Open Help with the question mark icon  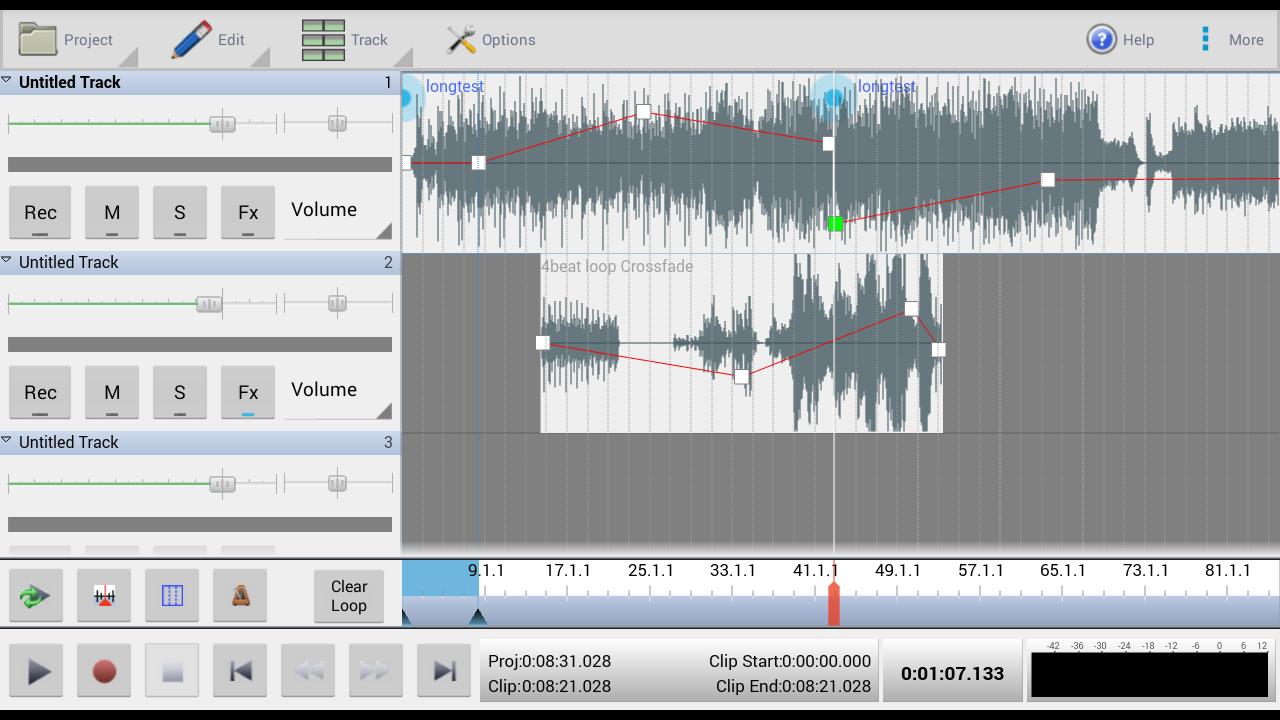tap(1101, 39)
